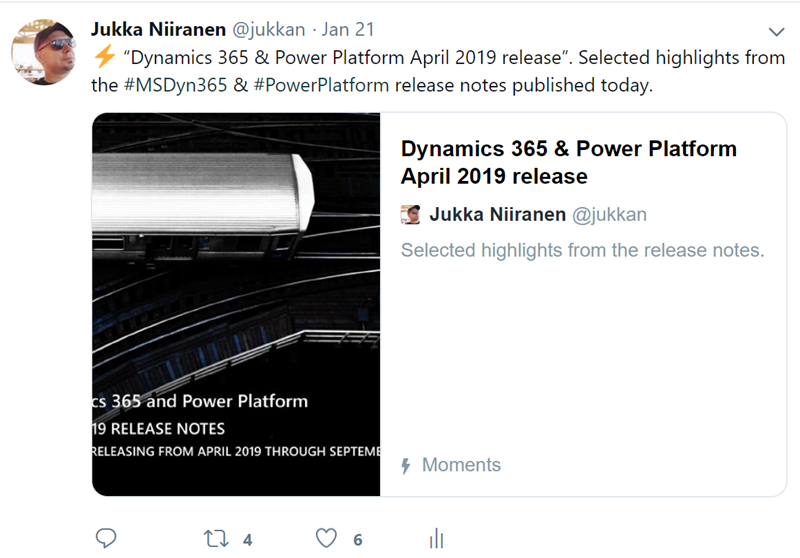Viewport: 800px width, 558px height.
Task: Click the Jukka Niiranen display name at top
Action: 158,30
